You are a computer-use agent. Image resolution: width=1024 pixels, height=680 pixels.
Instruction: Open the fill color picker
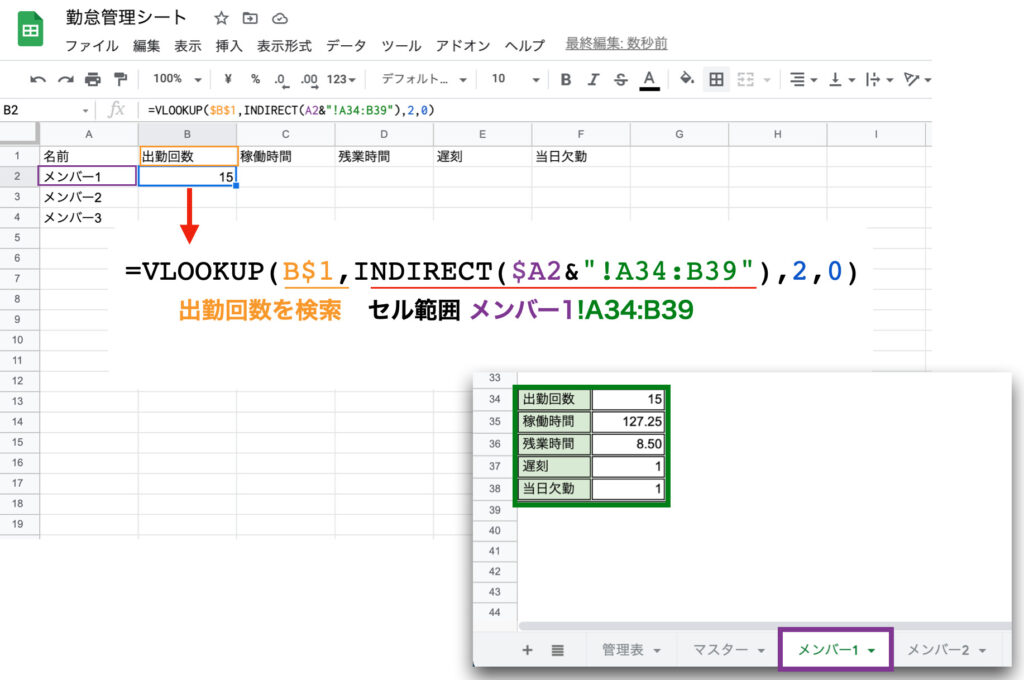(686, 79)
